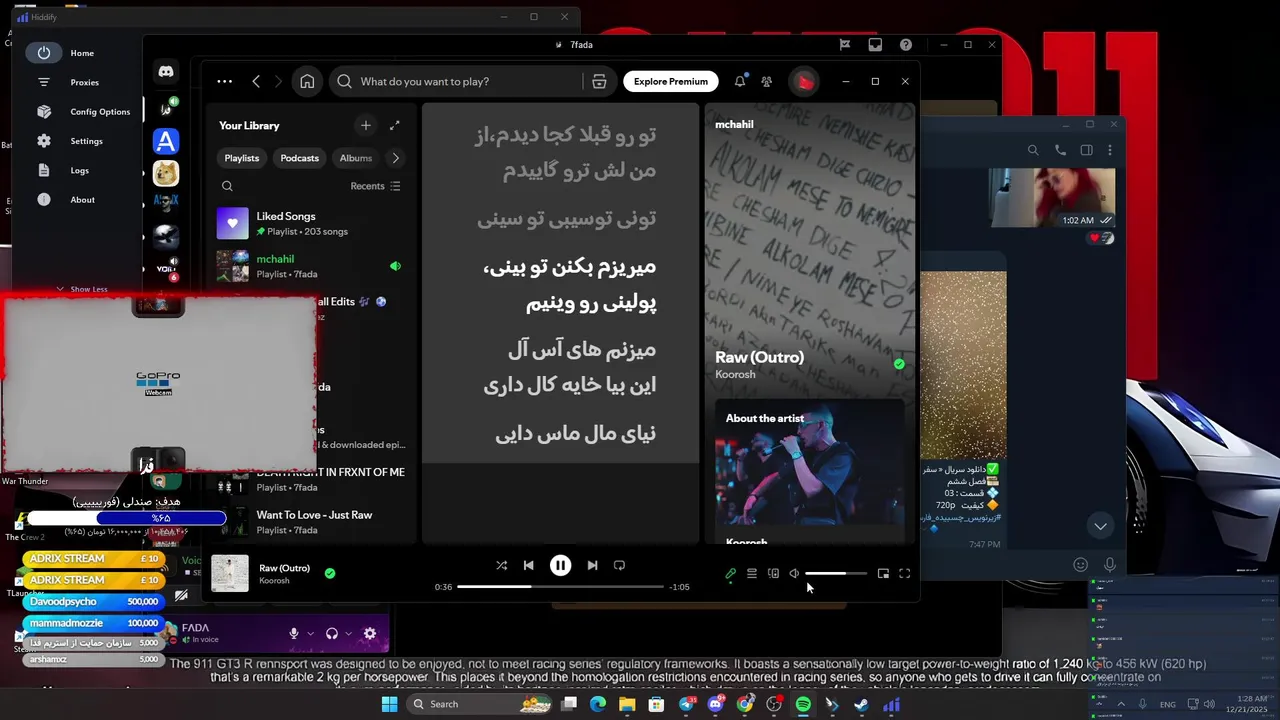
Task: Open Hiddify Logs page
Action: 80,170
